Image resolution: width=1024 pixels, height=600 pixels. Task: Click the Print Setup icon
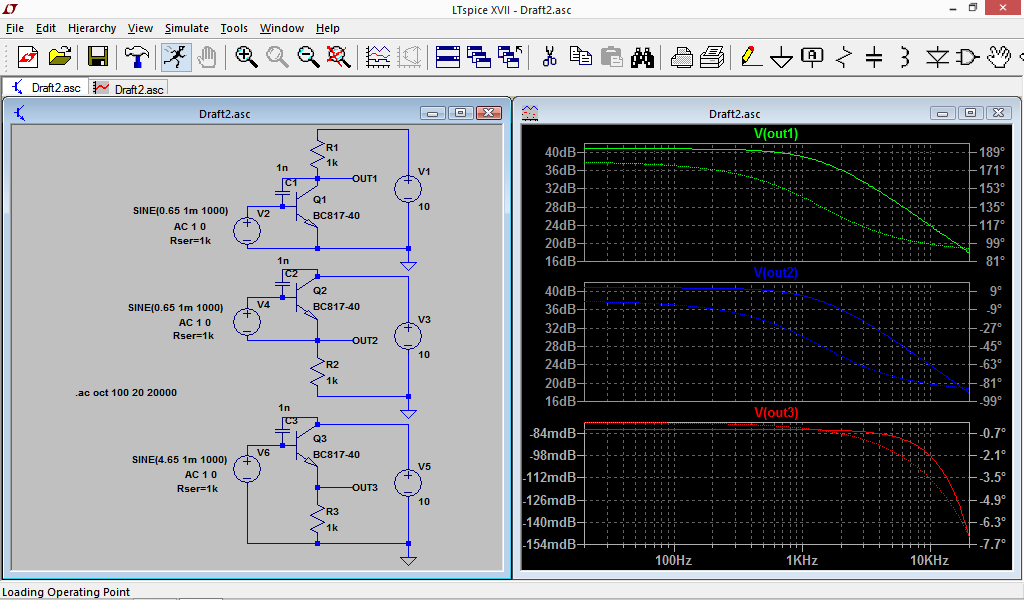[x=681, y=57]
